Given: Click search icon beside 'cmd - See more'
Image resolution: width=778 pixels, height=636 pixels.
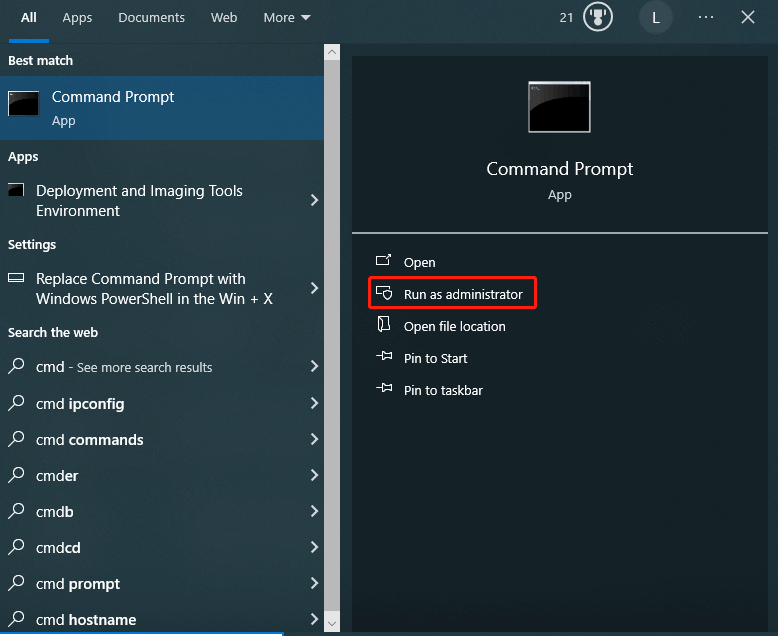Looking at the screenshot, I should [x=16, y=366].
